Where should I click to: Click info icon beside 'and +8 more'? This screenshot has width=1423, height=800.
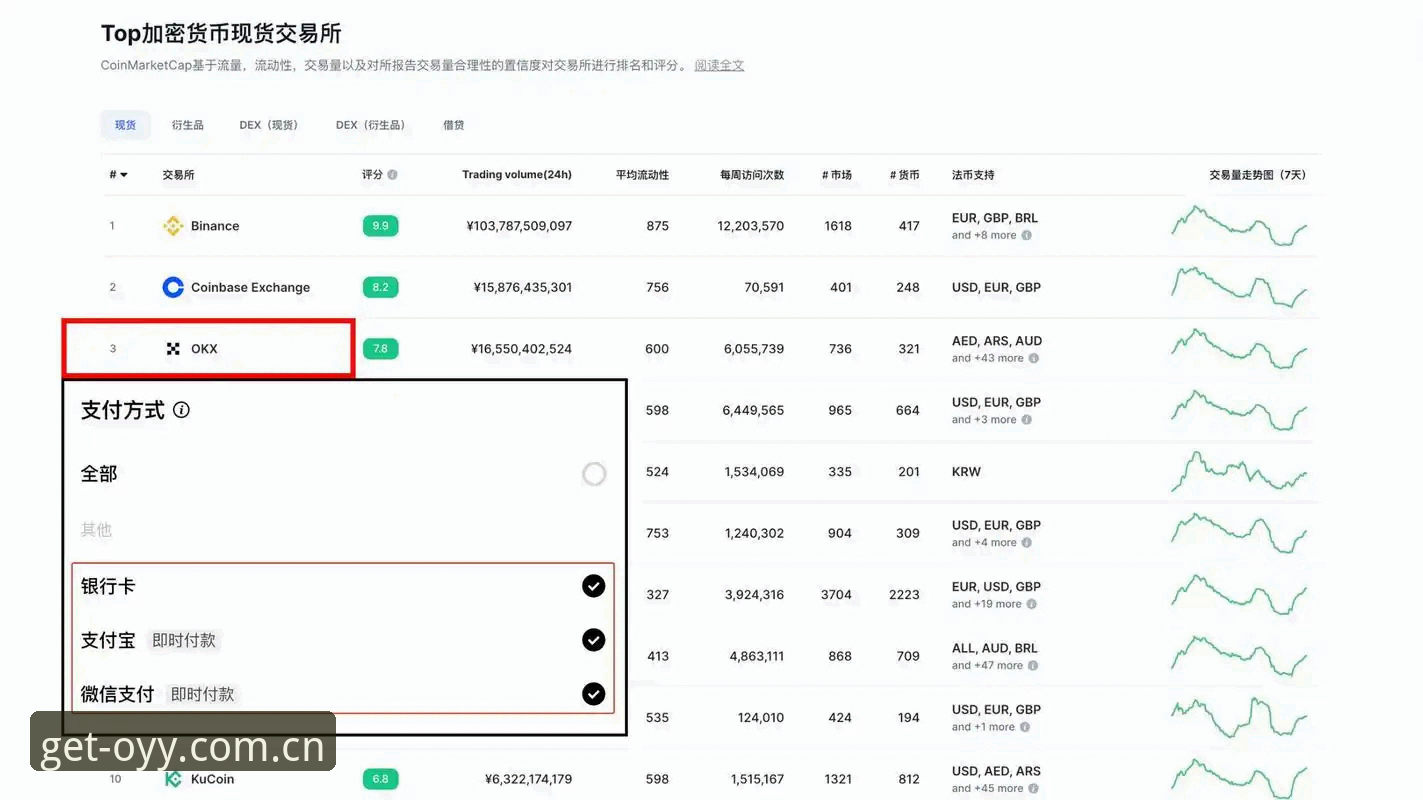1026,236
